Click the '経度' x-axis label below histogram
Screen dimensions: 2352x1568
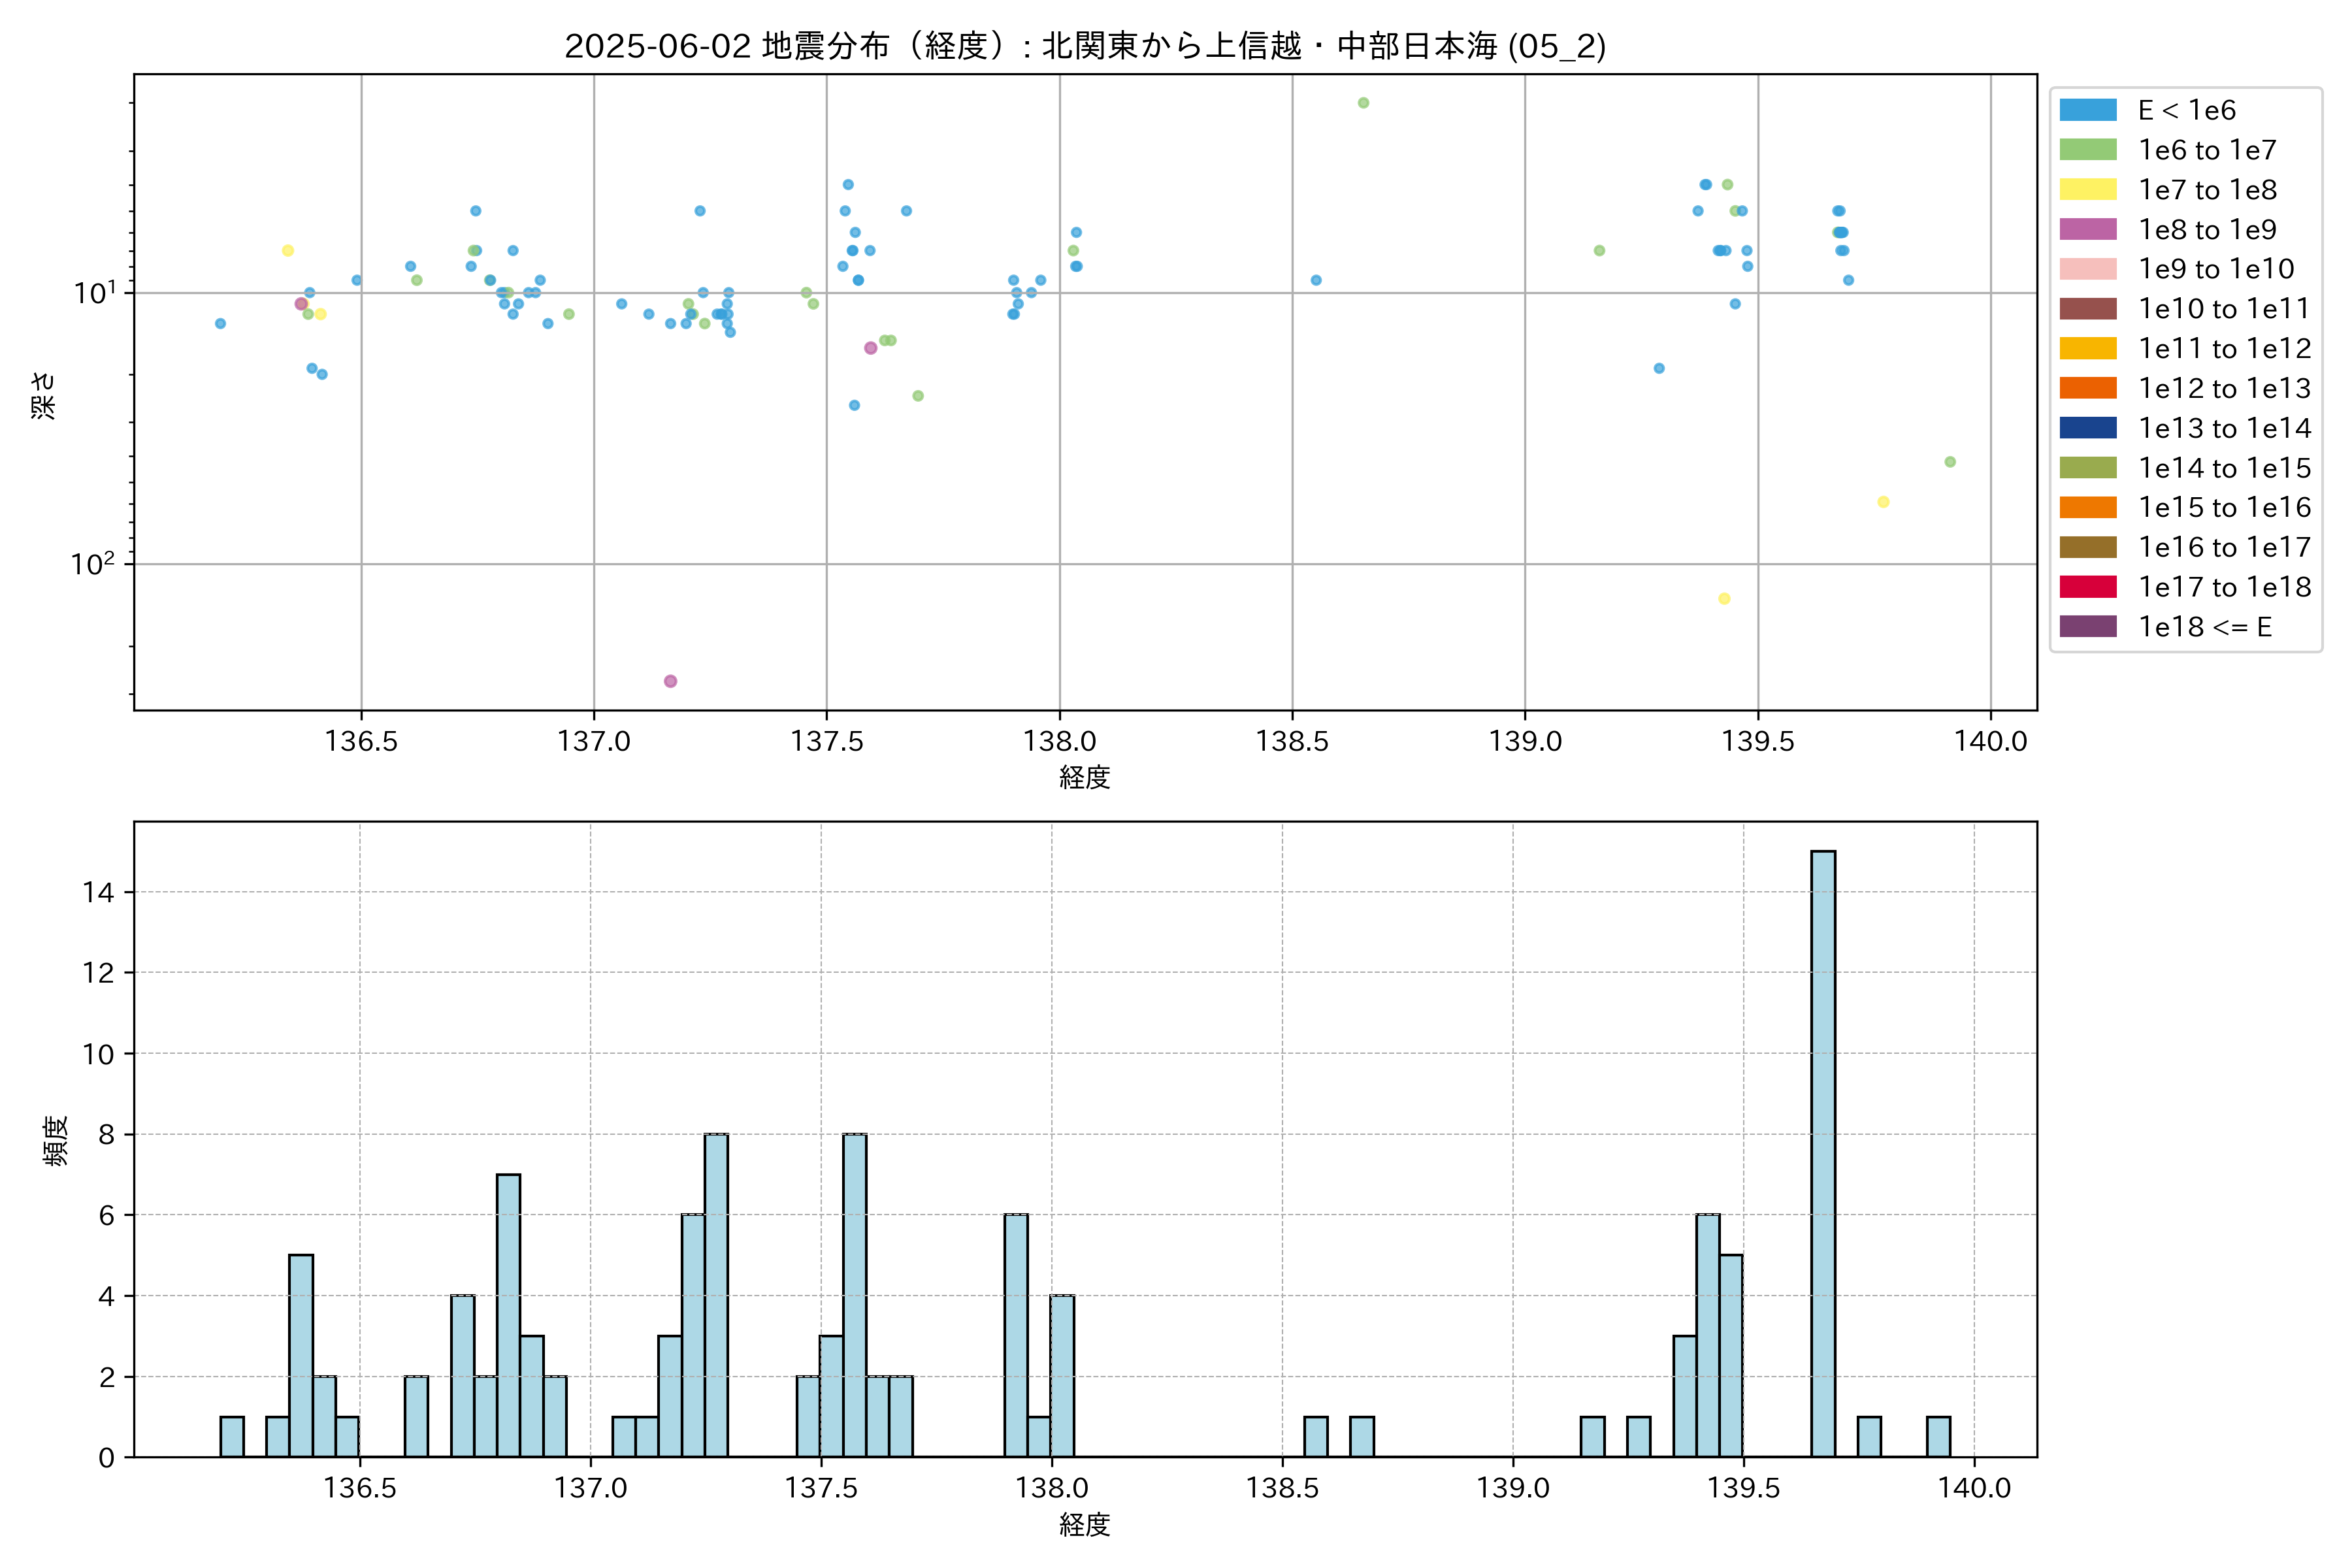[1085, 1525]
